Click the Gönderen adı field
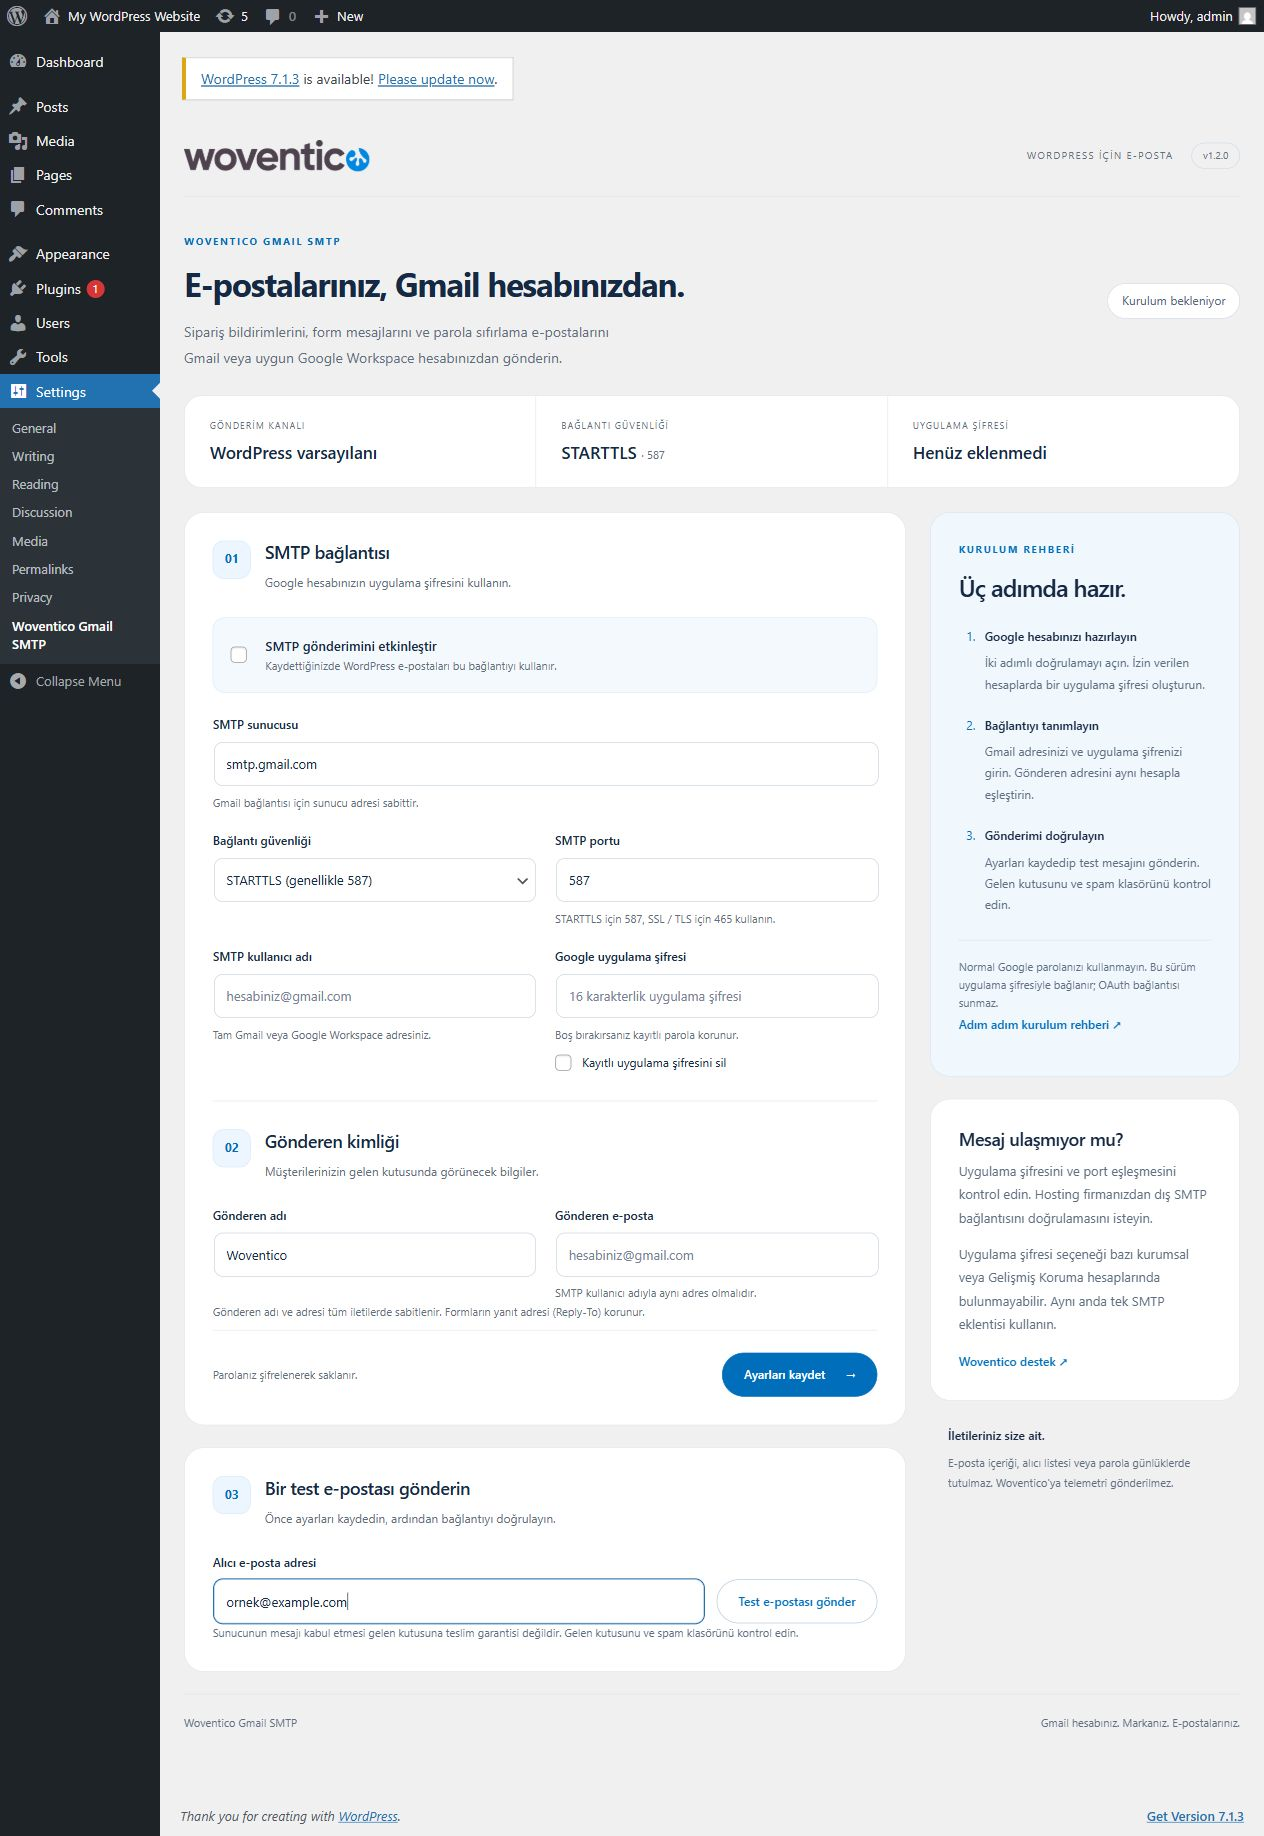1264x1836 pixels. (374, 1255)
